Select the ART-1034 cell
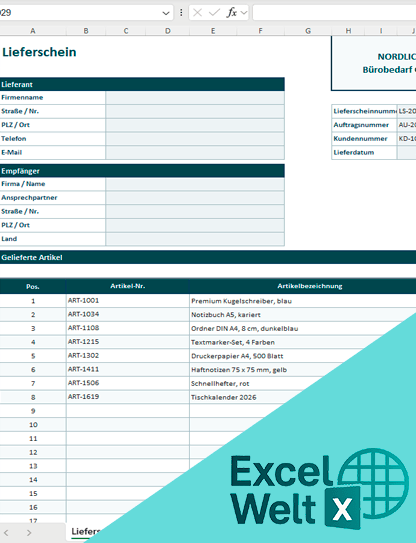 127,314
